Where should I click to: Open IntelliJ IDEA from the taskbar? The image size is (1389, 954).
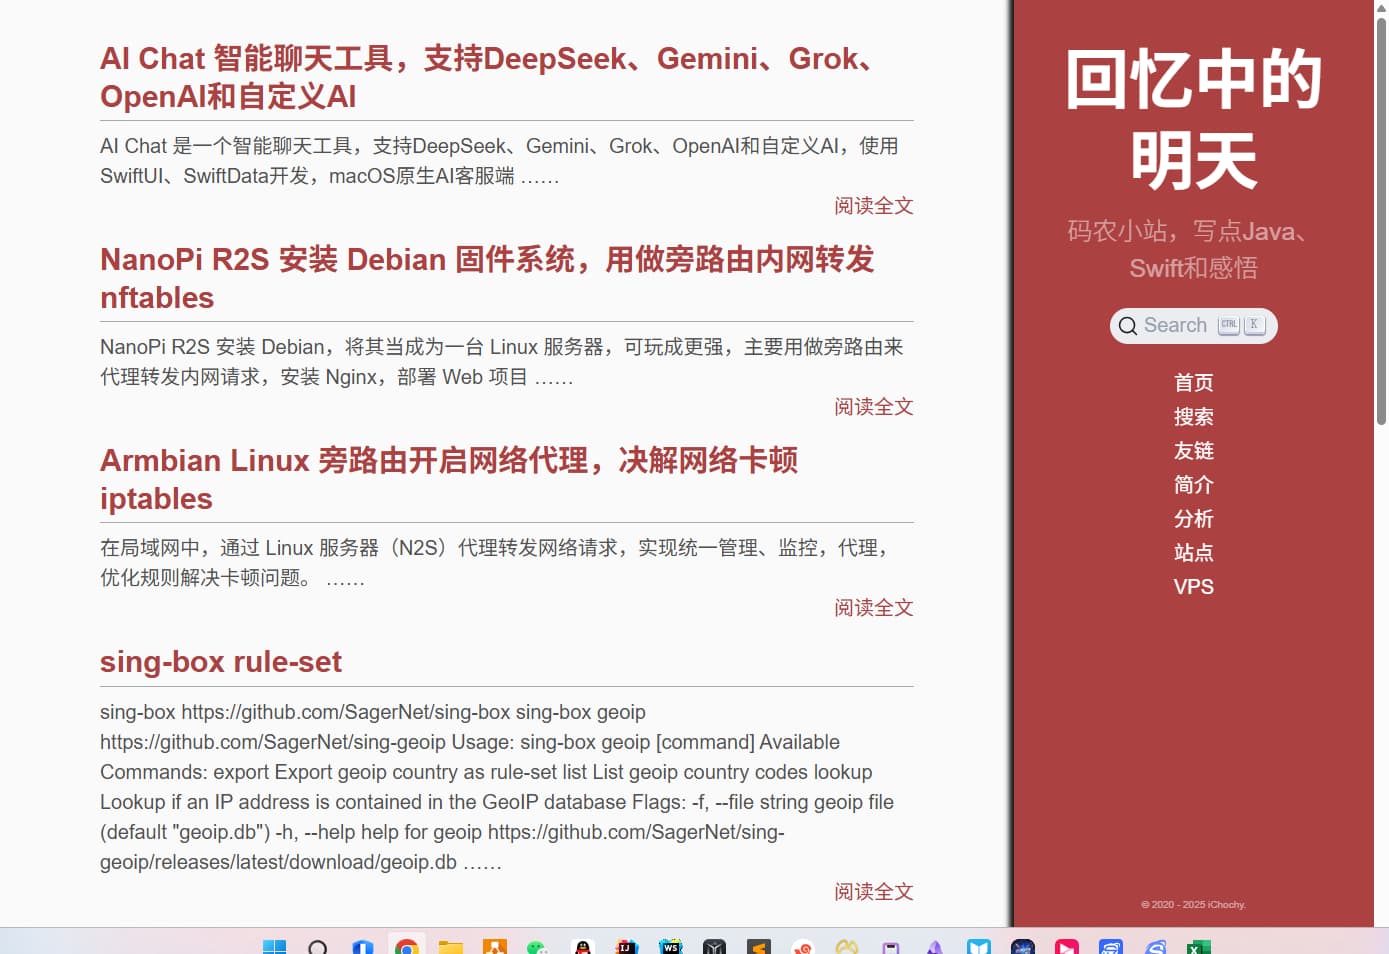627,946
